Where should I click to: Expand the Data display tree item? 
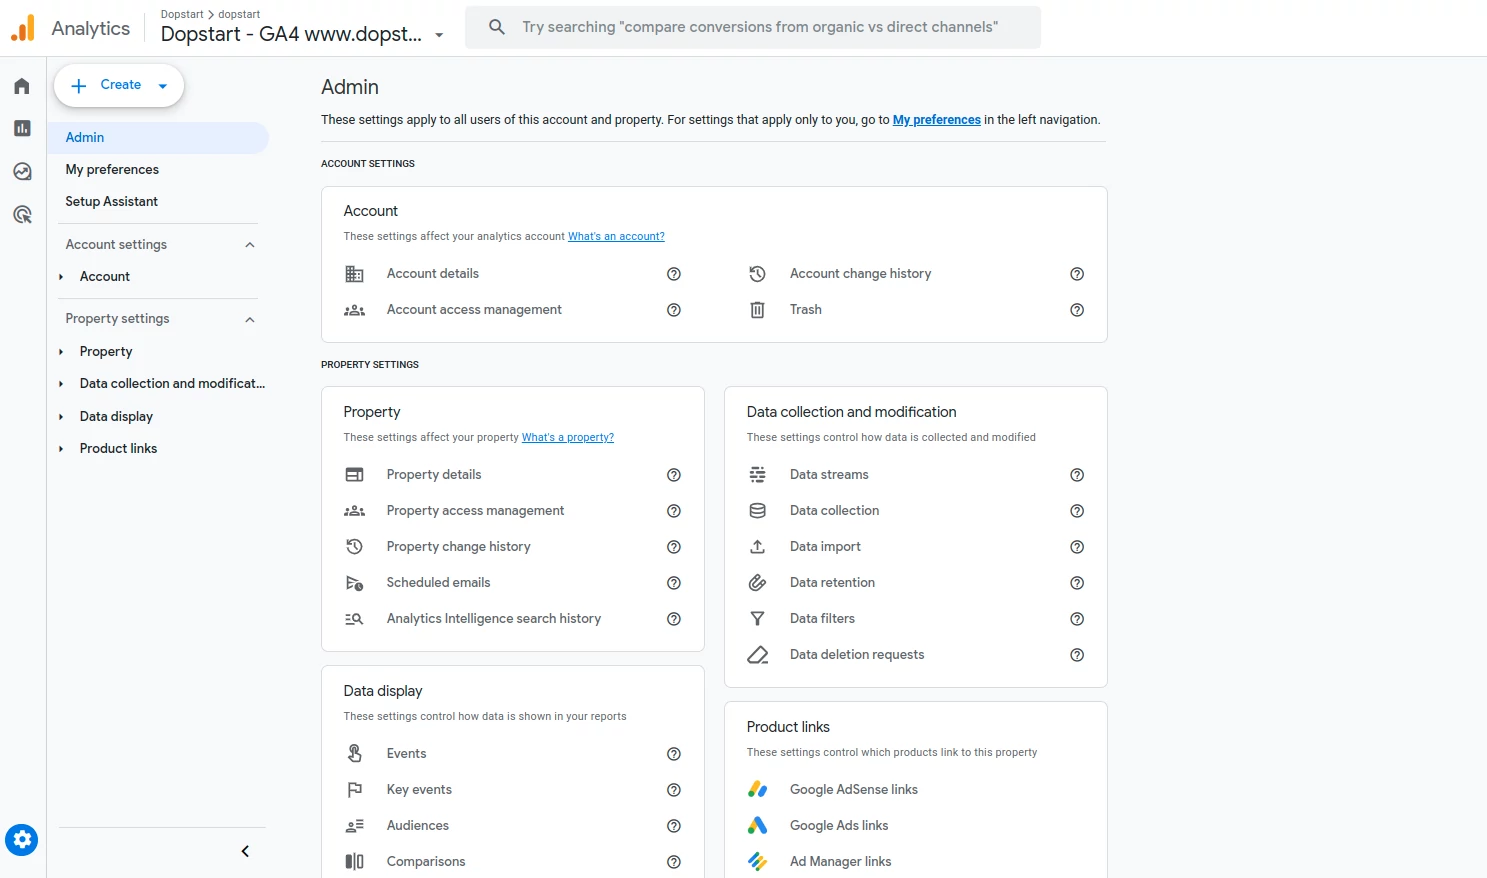[61, 417]
